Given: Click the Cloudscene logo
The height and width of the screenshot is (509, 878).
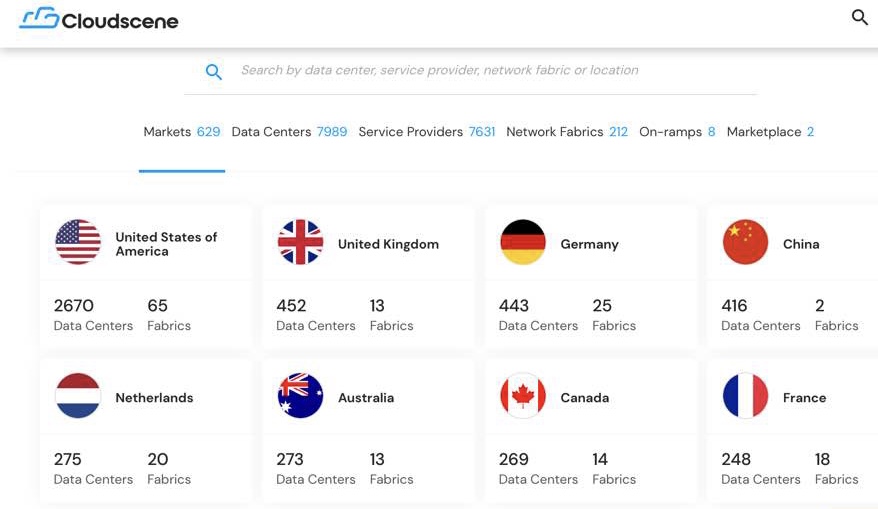Looking at the screenshot, I should (99, 19).
